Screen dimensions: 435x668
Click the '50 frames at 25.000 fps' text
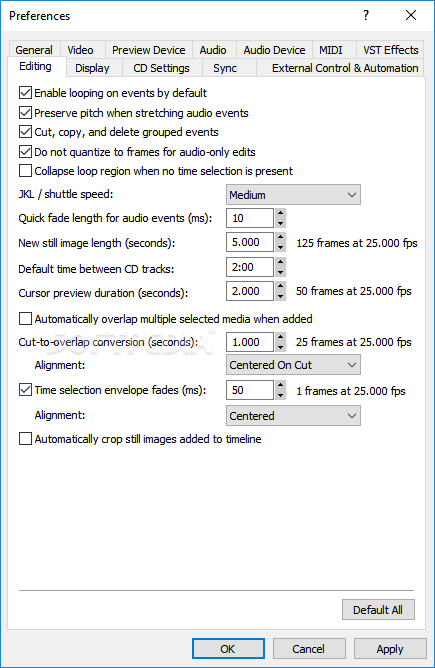coord(354,291)
